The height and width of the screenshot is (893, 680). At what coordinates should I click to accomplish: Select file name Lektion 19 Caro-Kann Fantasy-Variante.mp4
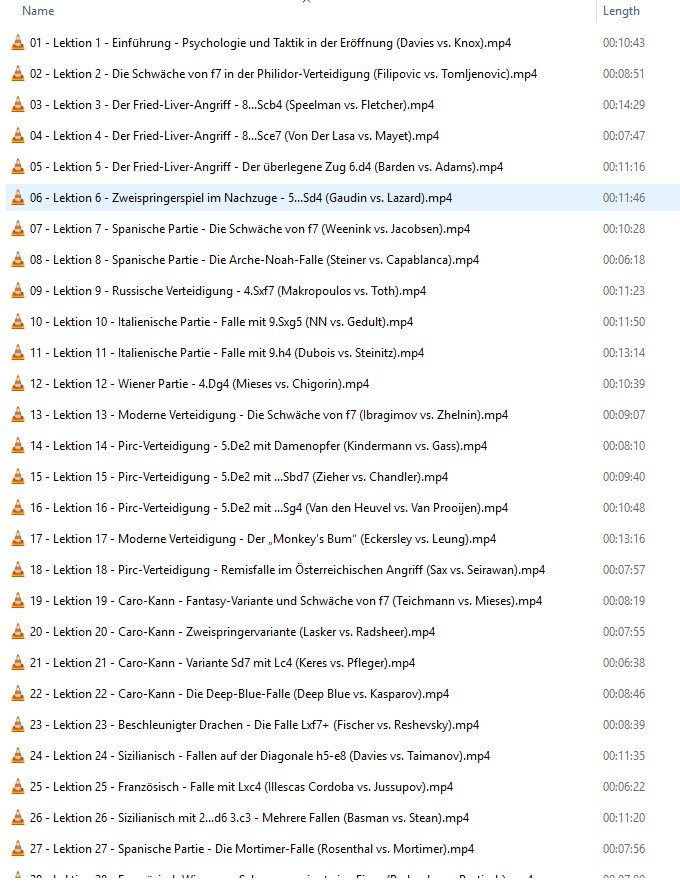[286, 601]
